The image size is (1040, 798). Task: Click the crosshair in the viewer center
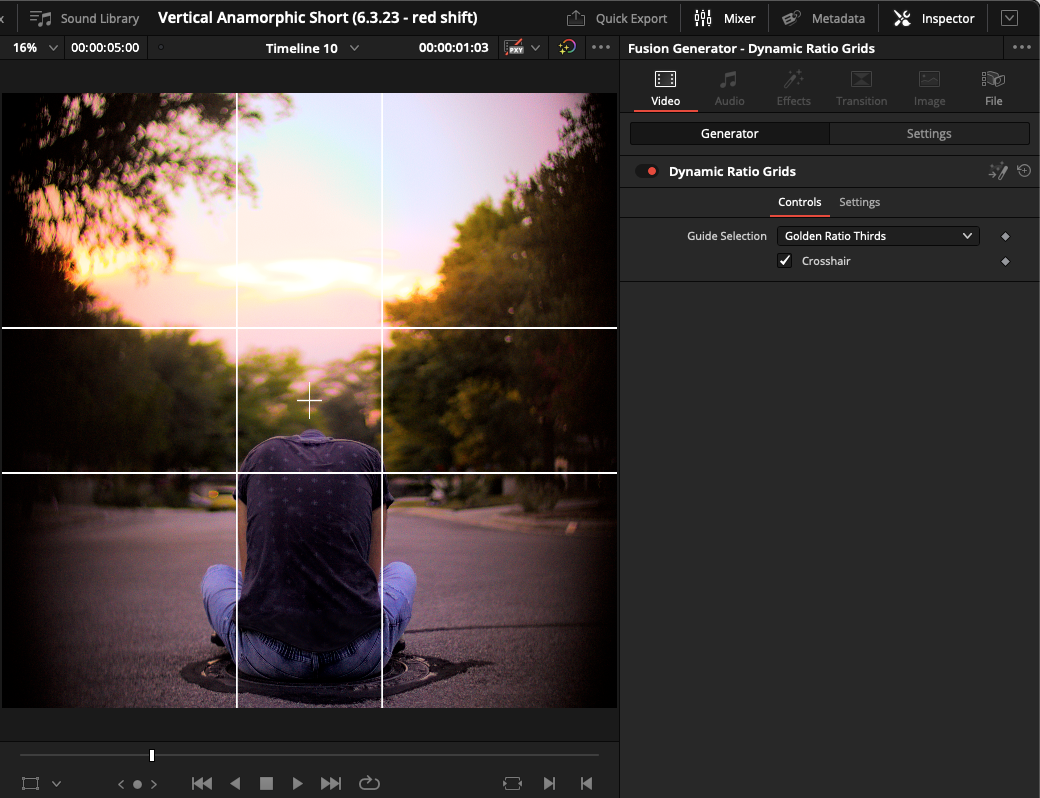click(309, 400)
